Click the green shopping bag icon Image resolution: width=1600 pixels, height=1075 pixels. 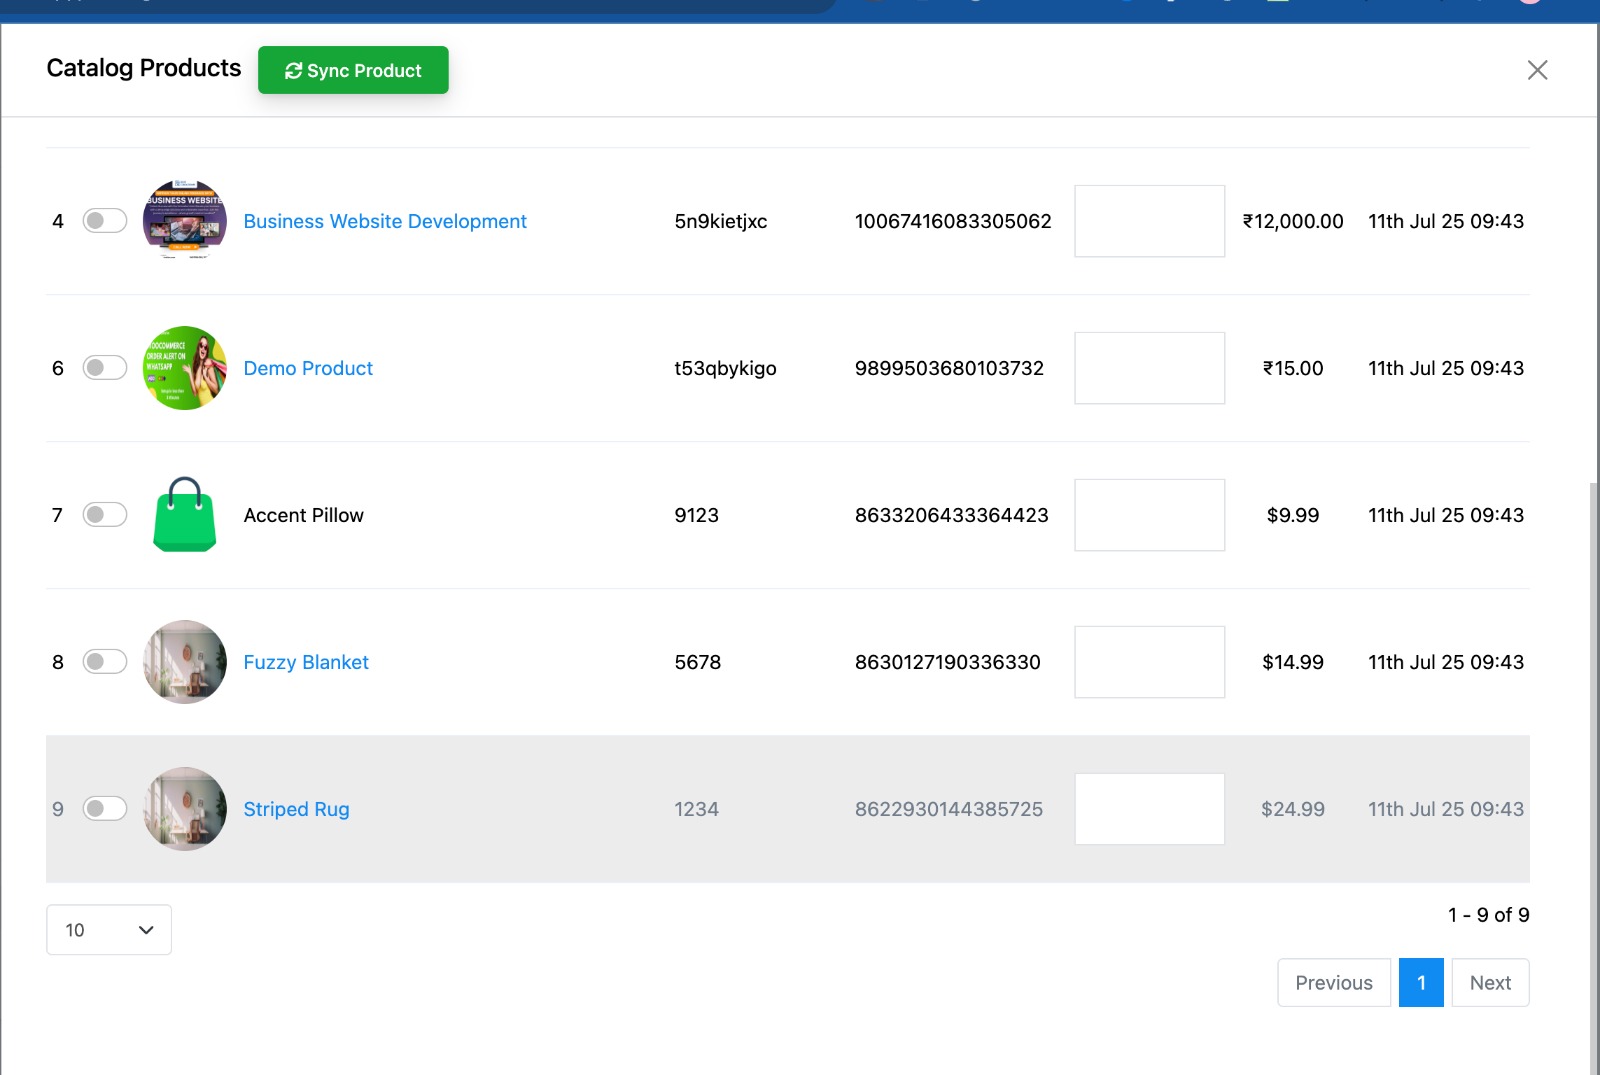185,515
